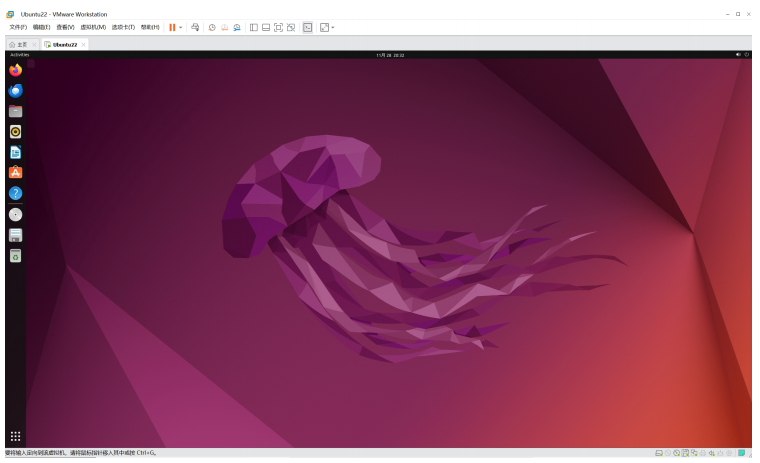Toggle the thumbnail bar view
Viewport: 760px width, 463px height.
(266, 28)
